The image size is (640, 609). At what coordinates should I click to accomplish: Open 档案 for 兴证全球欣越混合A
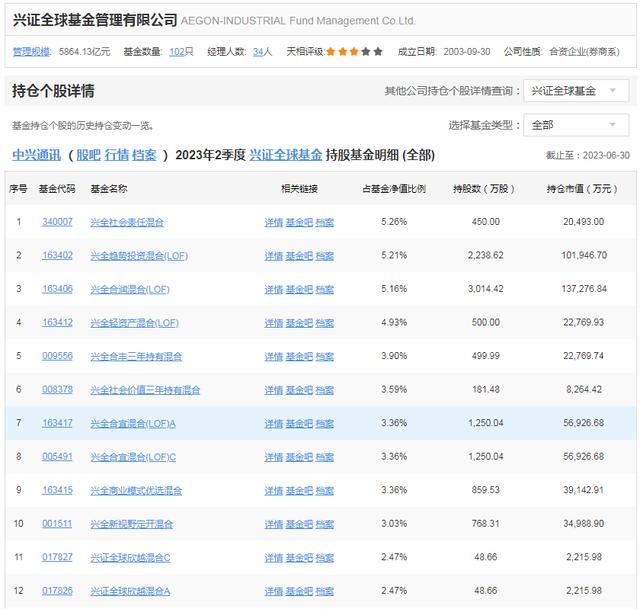click(x=325, y=591)
